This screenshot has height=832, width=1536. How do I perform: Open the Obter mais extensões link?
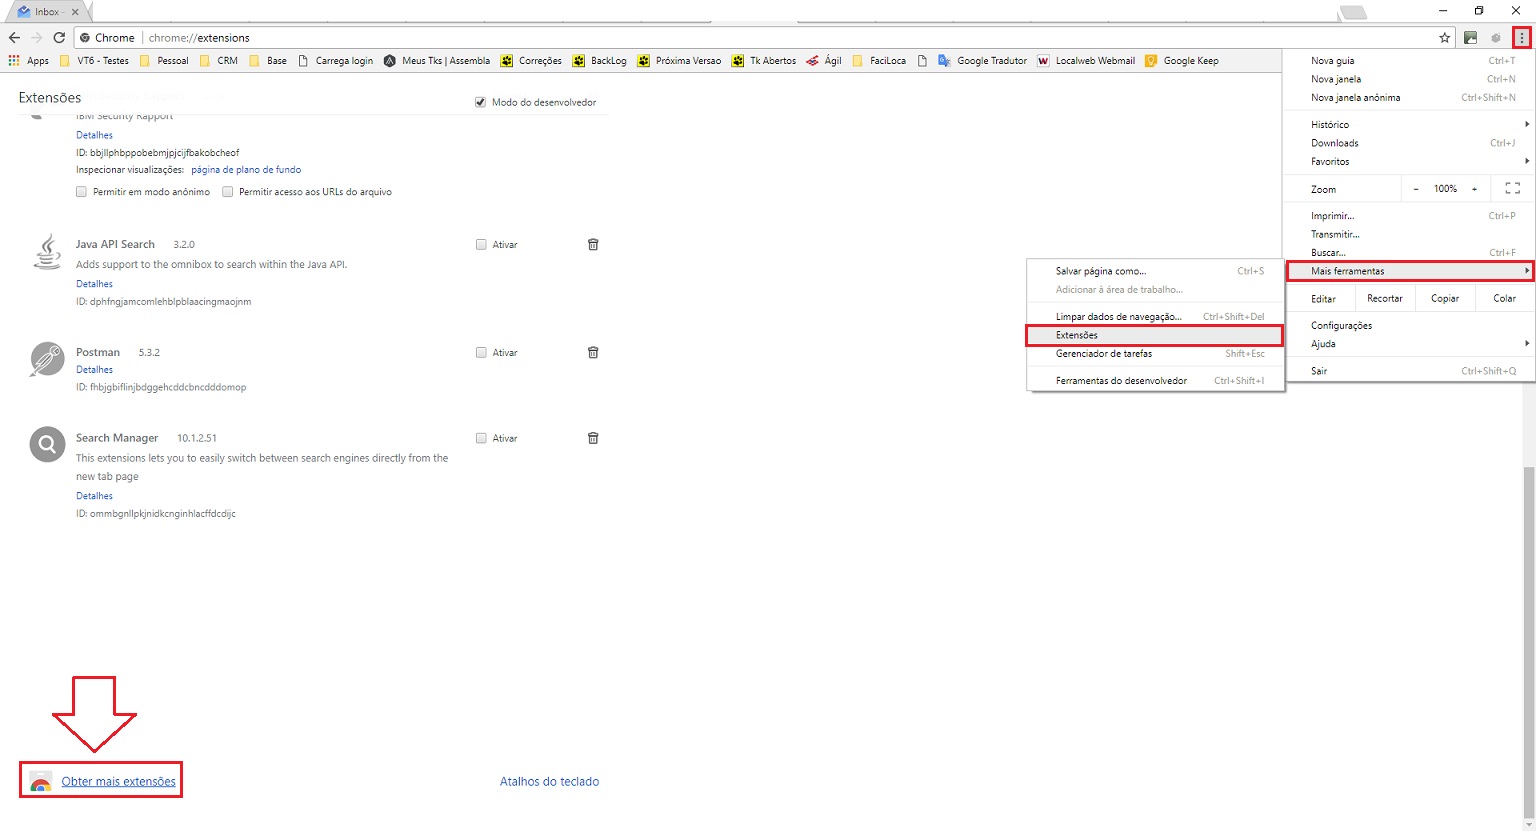click(x=118, y=782)
